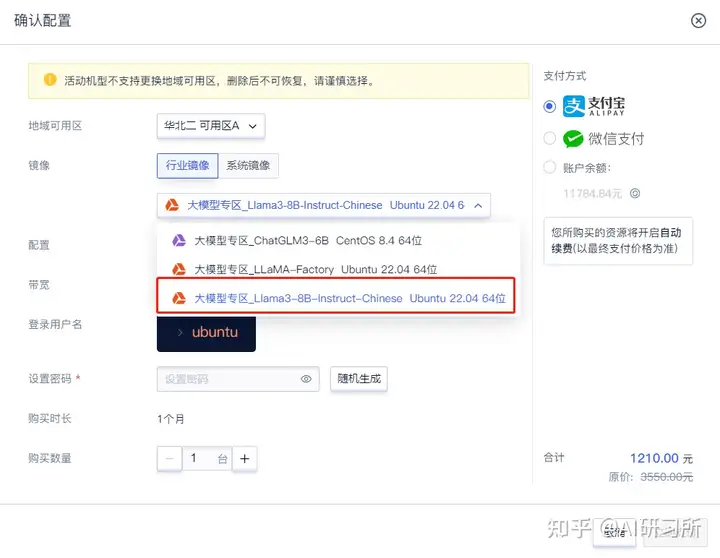Focus the 设置密码 password input field
The height and width of the screenshot is (558, 720).
point(238,379)
